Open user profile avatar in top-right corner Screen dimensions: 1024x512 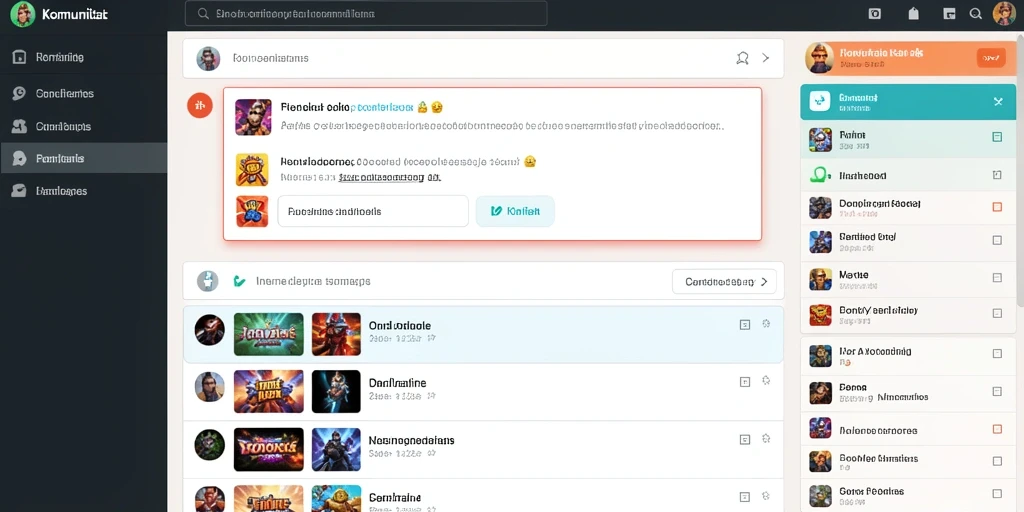tap(1004, 14)
